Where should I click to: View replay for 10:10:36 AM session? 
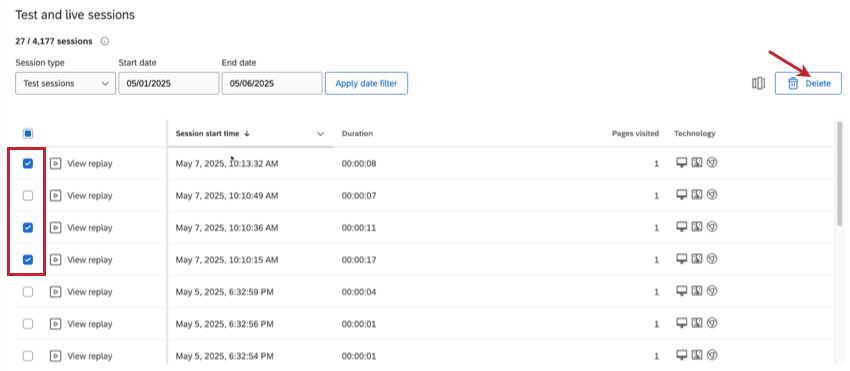[x=81, y=228]
